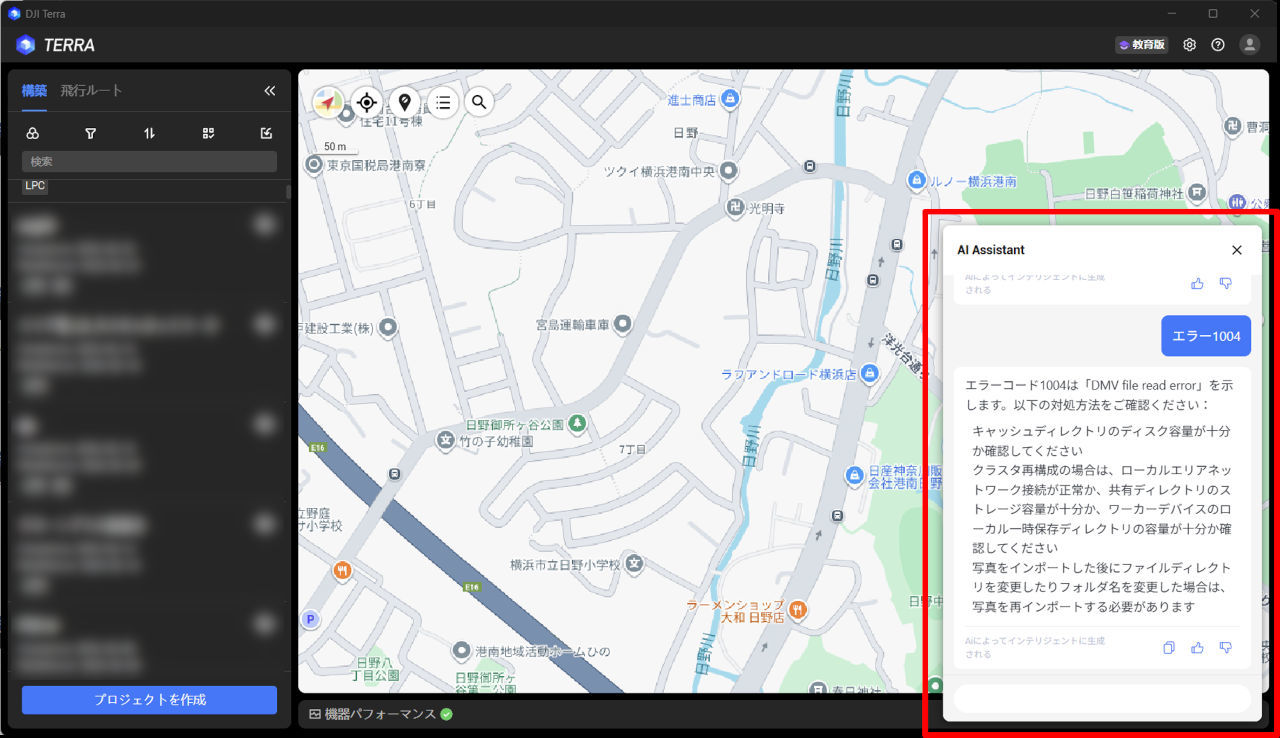The width and height of the screenshot is (1280, 738).
Task: Click the blue P parking marker
Action: click(310, 620)
